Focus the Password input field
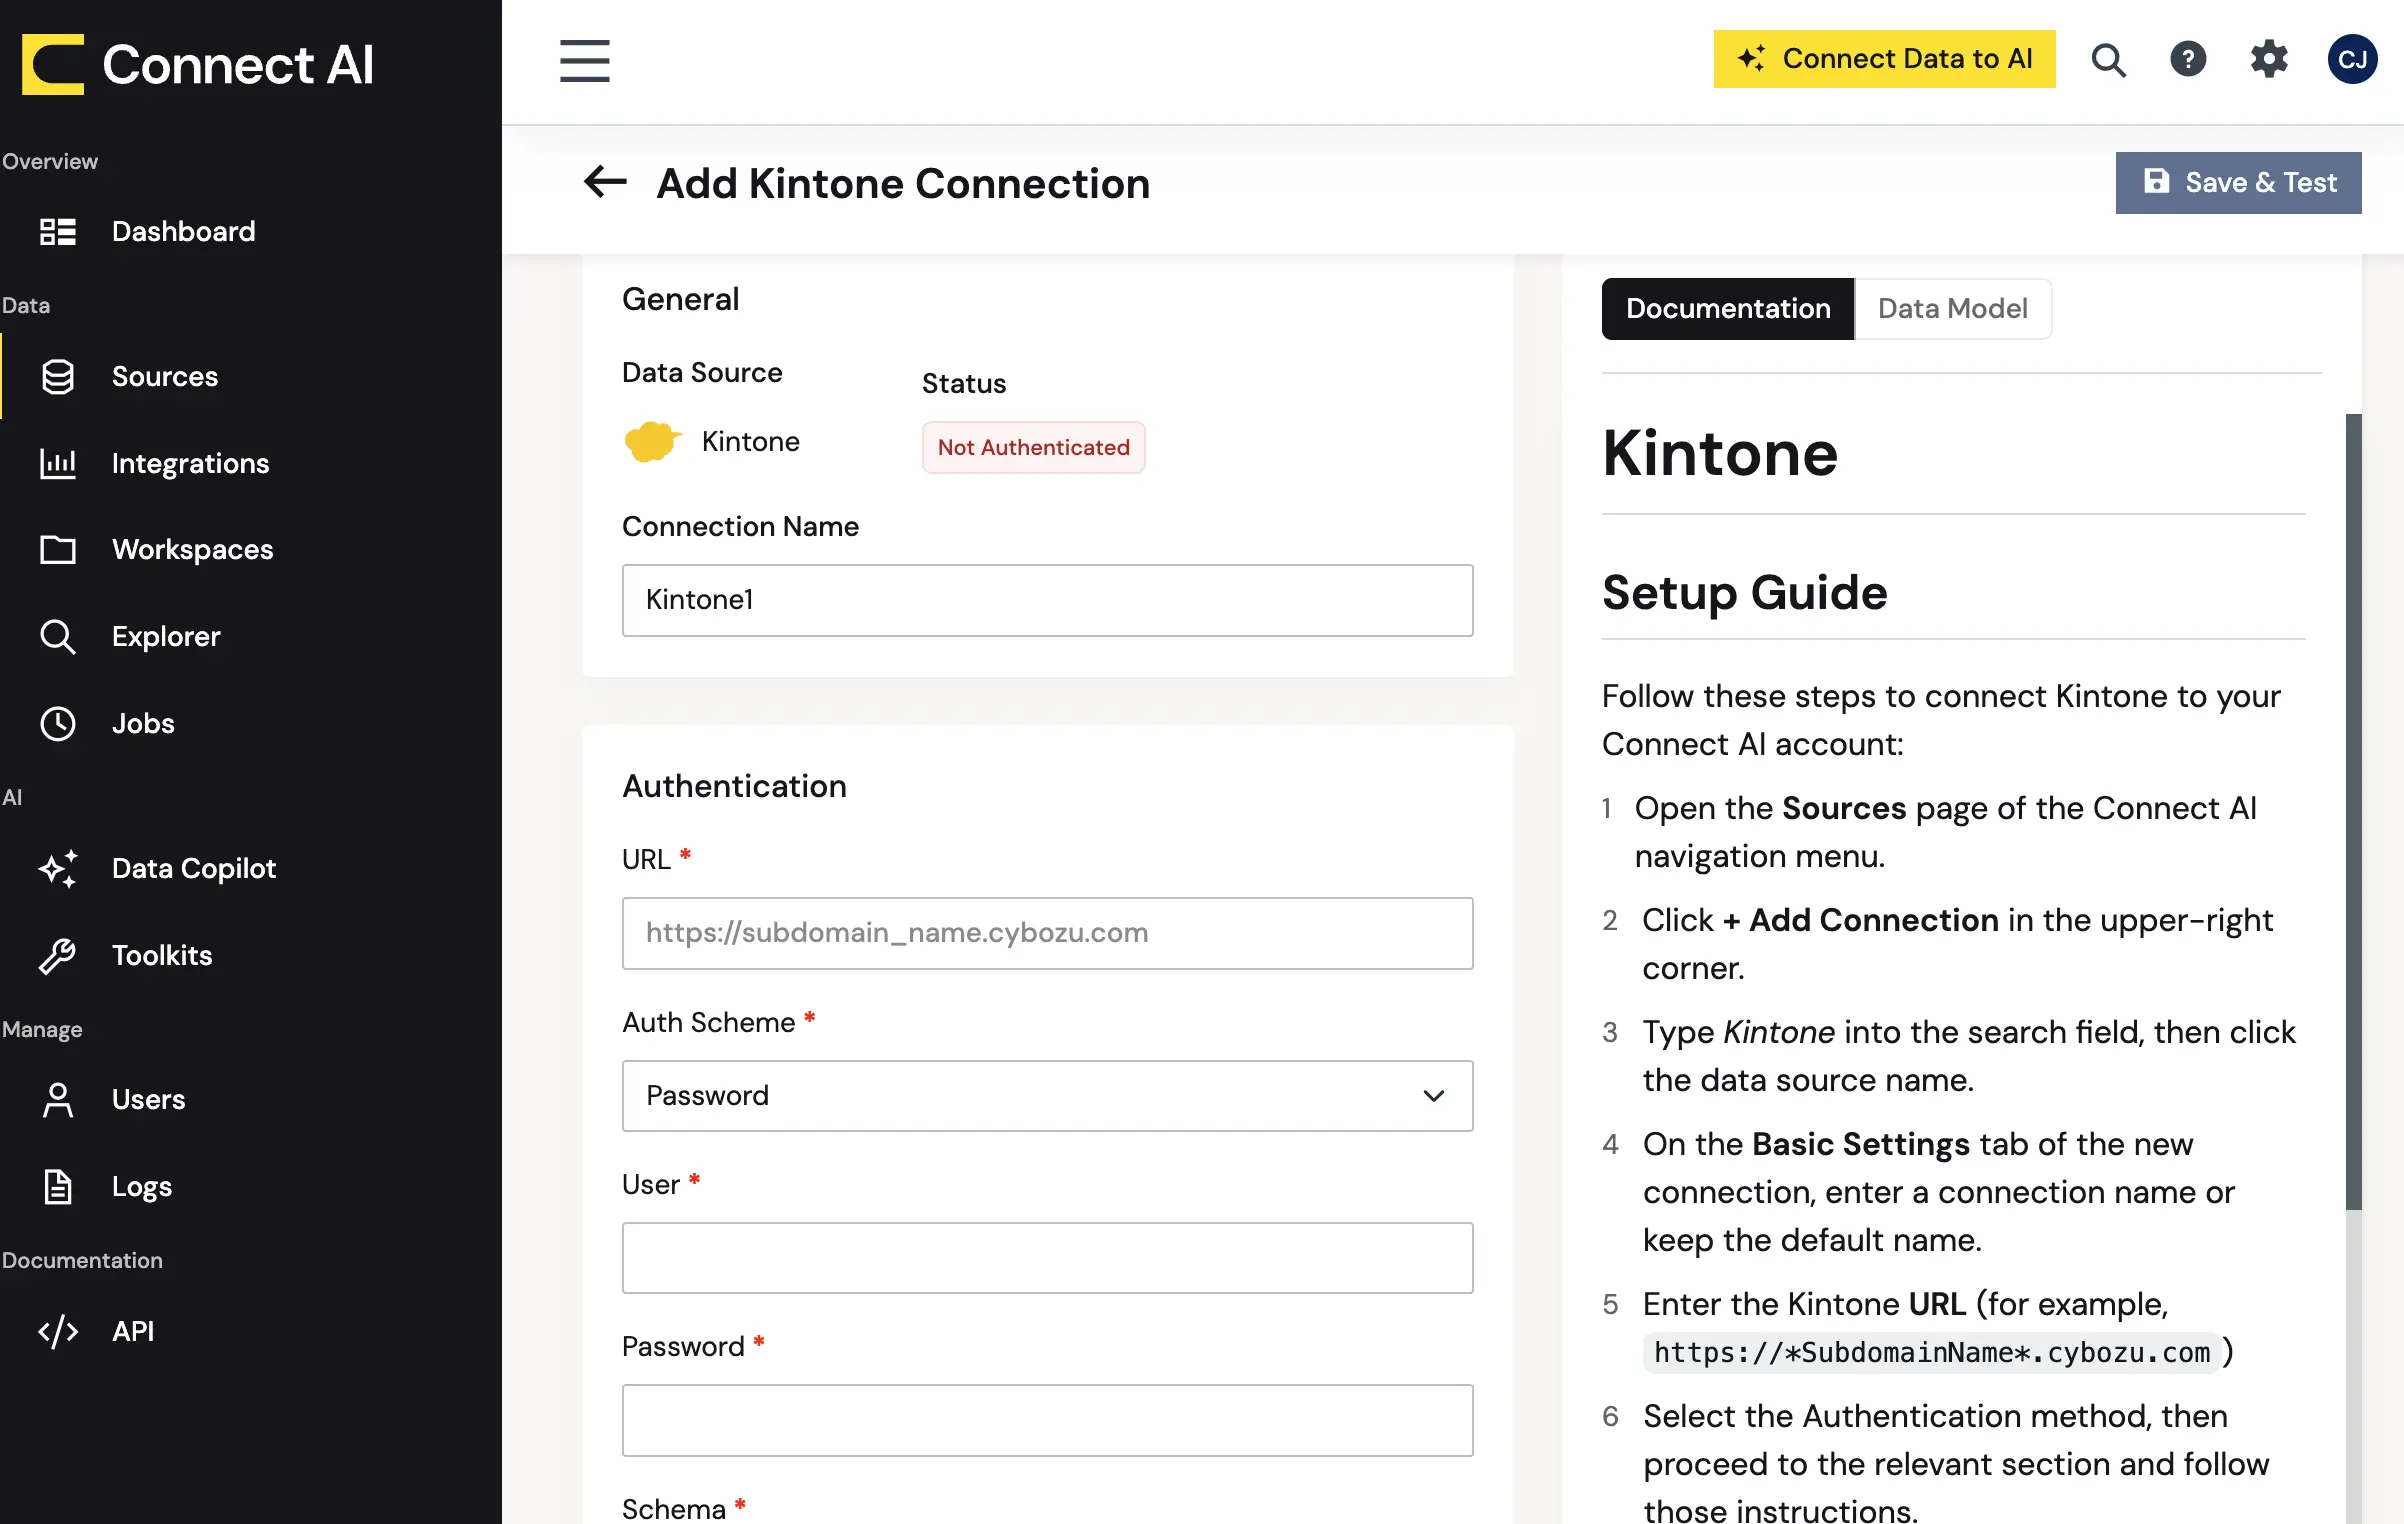The height and width of the screenshot is (1524, 2404). point(1047,1420)
